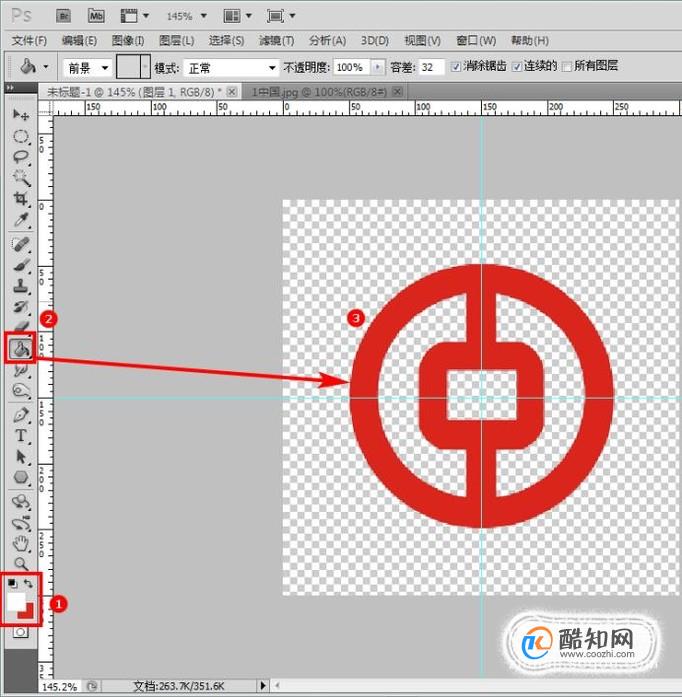Viewport: 682px width, 697px height.
Task: Close the 1中国.jpg document tab
Action: (x=397, y=92)
